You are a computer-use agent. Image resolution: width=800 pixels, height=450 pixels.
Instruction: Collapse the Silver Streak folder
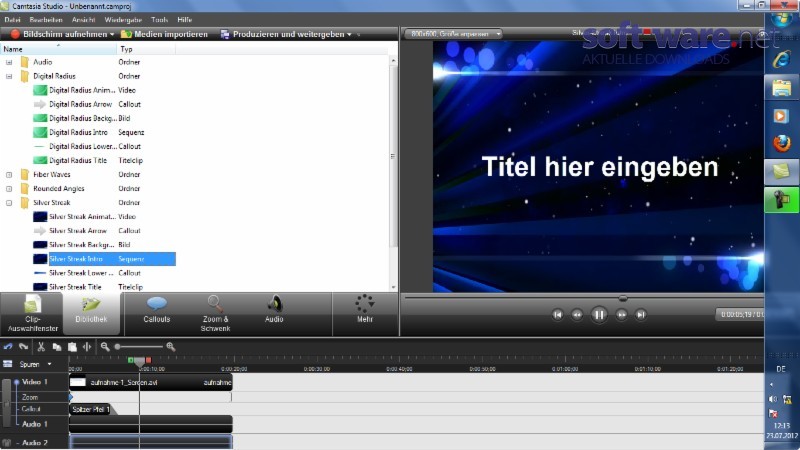coord(9,203)
